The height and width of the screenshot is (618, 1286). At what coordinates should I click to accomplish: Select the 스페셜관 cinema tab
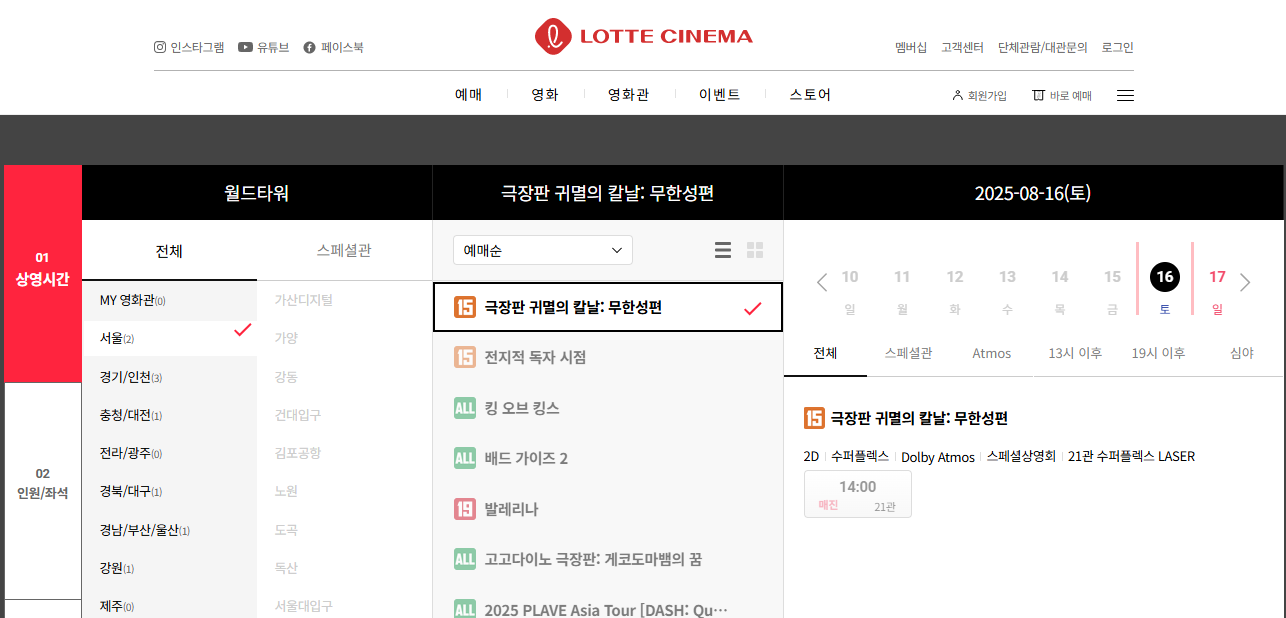coord(344,251)
